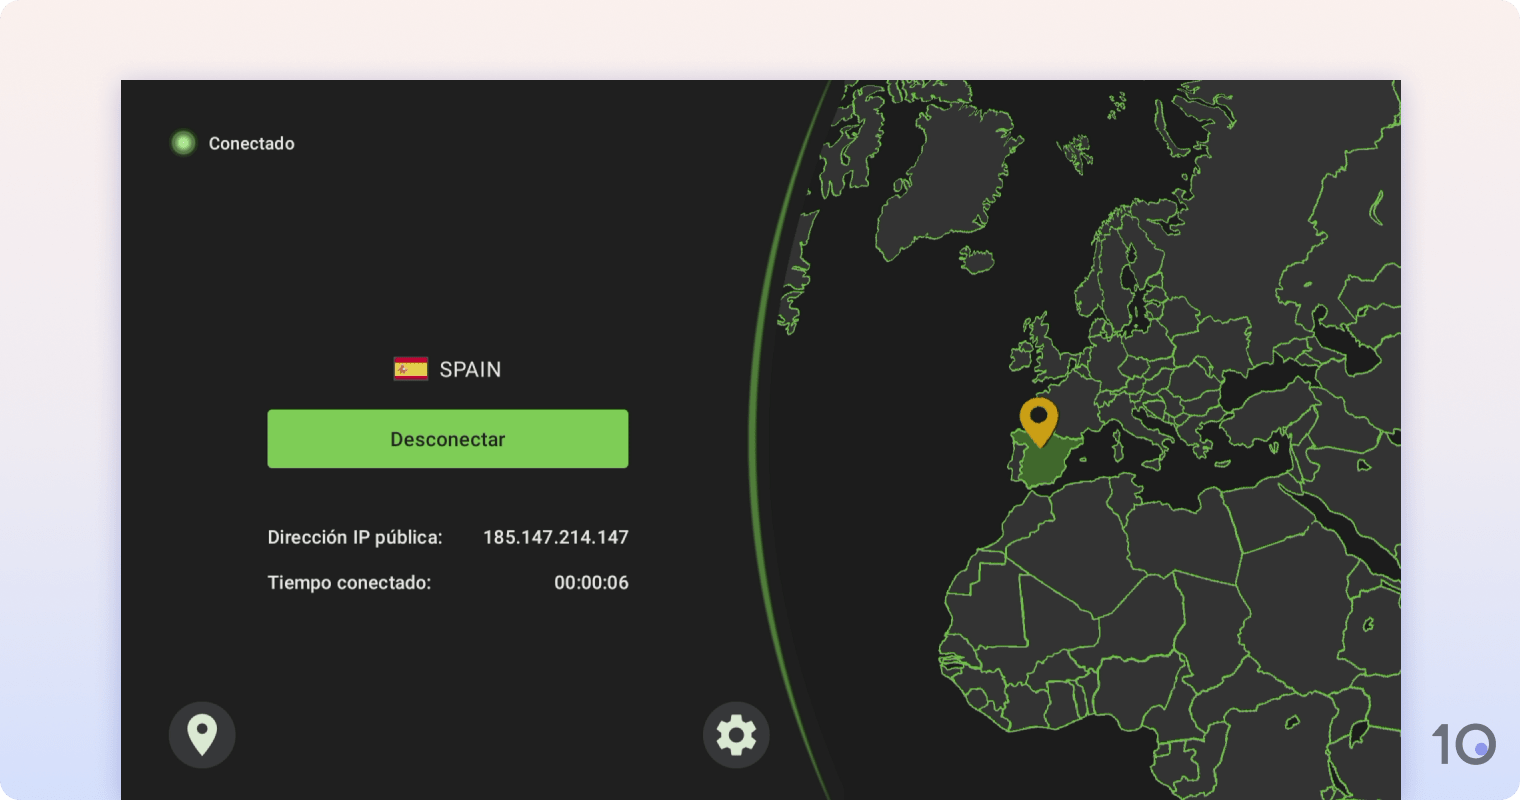Screen dimensions: 1520x800
Task: Select the Spain flag icon
Action: [x=409, y=368]
